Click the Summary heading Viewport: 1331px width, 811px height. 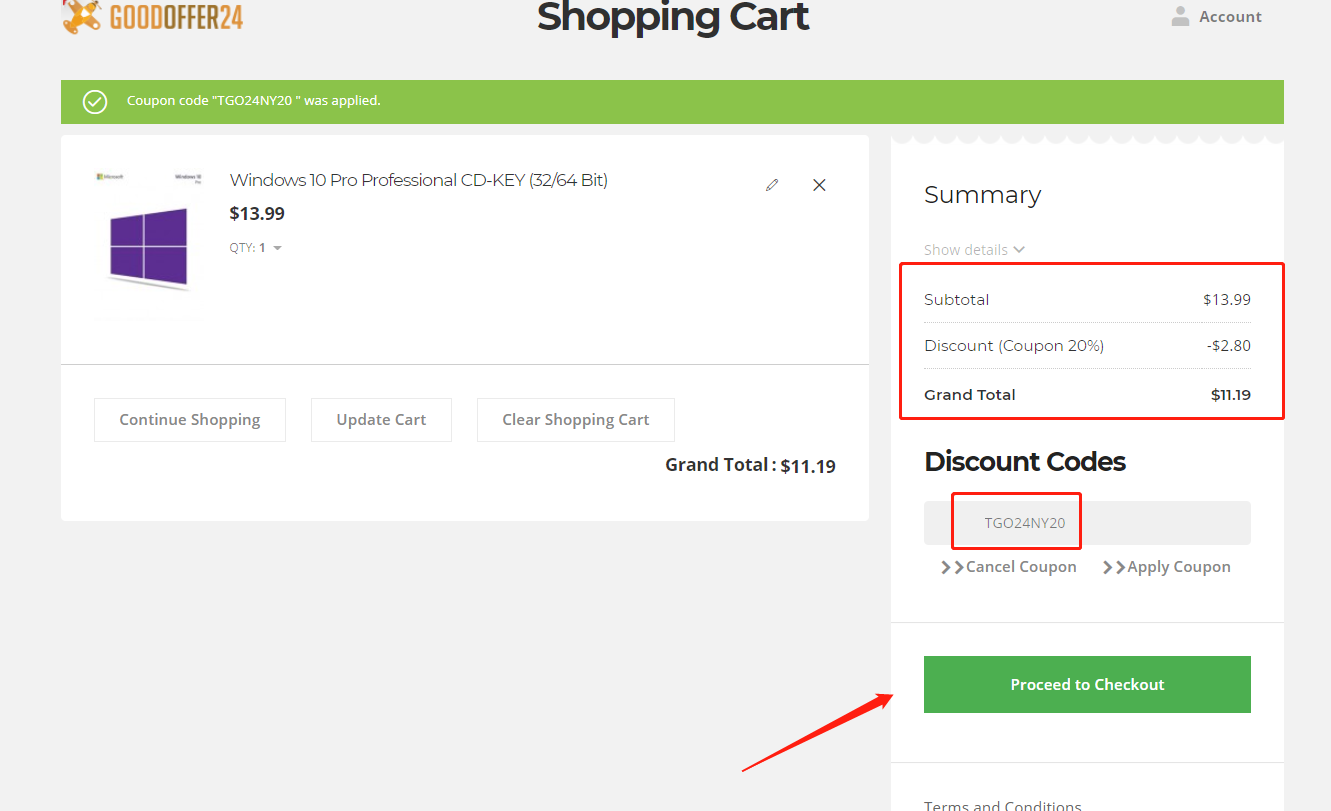click(x=982, y=195)
